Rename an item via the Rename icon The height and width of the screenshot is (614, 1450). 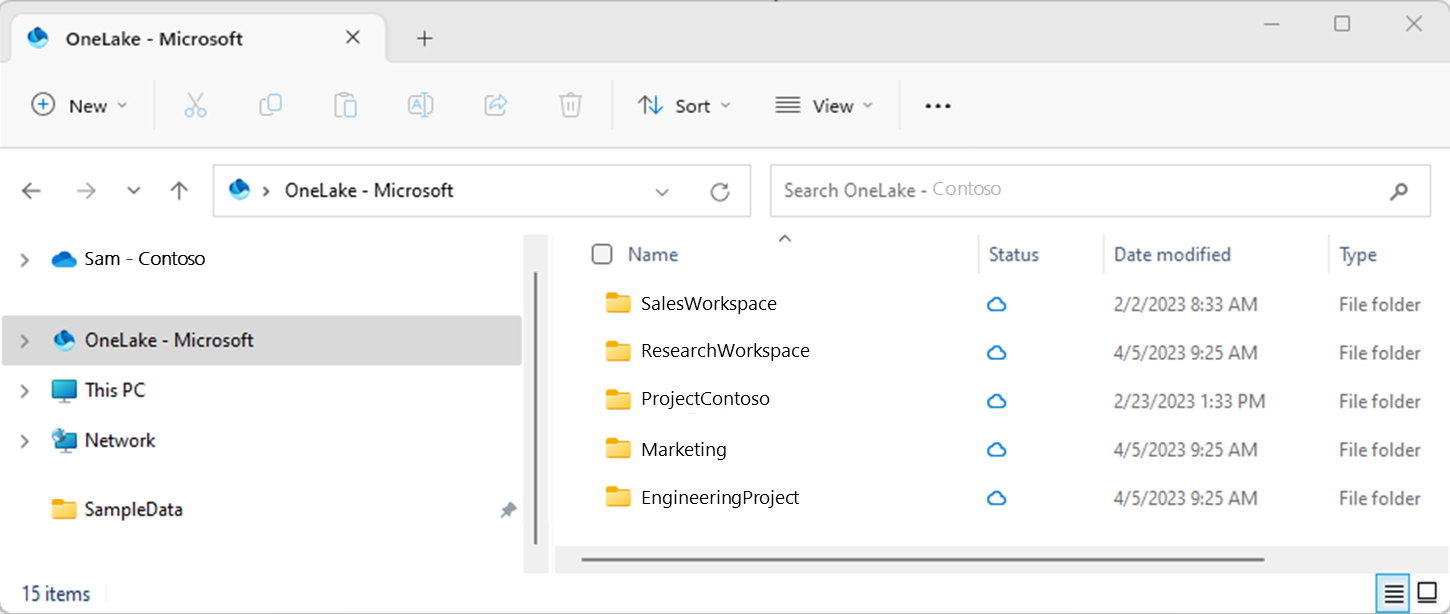pyautogui.click(x=420, y=105)
